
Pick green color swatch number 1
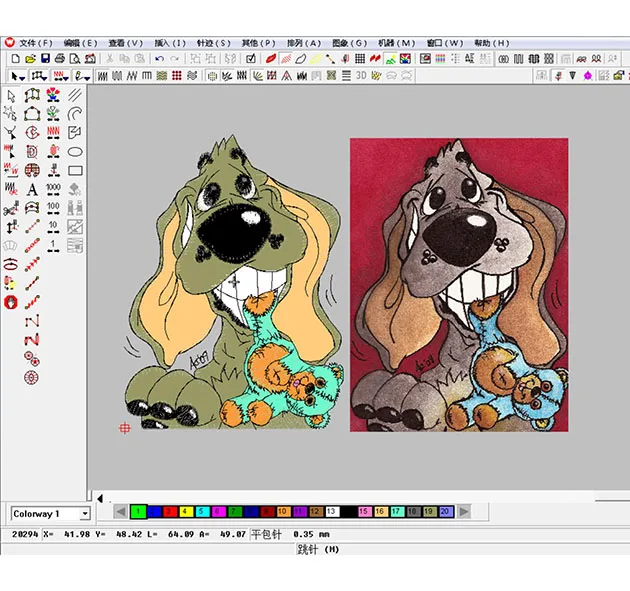[138, 512]
